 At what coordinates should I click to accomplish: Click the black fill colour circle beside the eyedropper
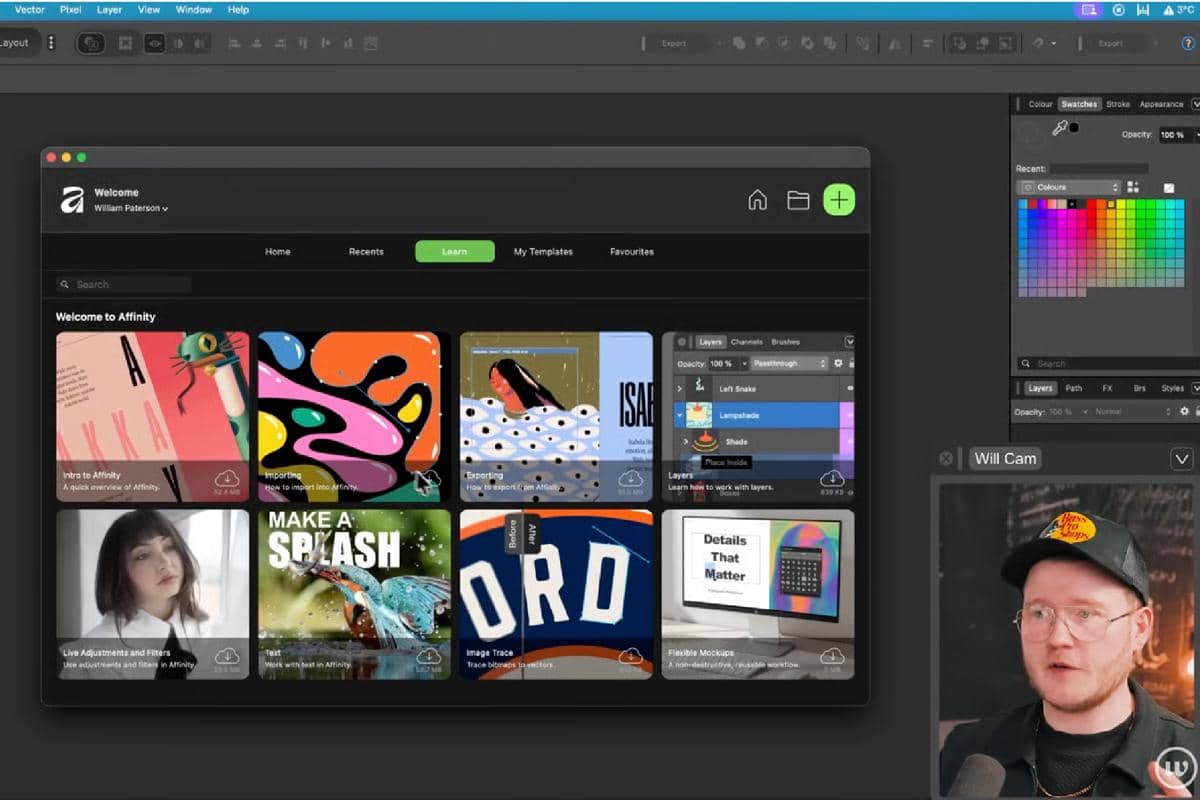tap(1074, 128)
